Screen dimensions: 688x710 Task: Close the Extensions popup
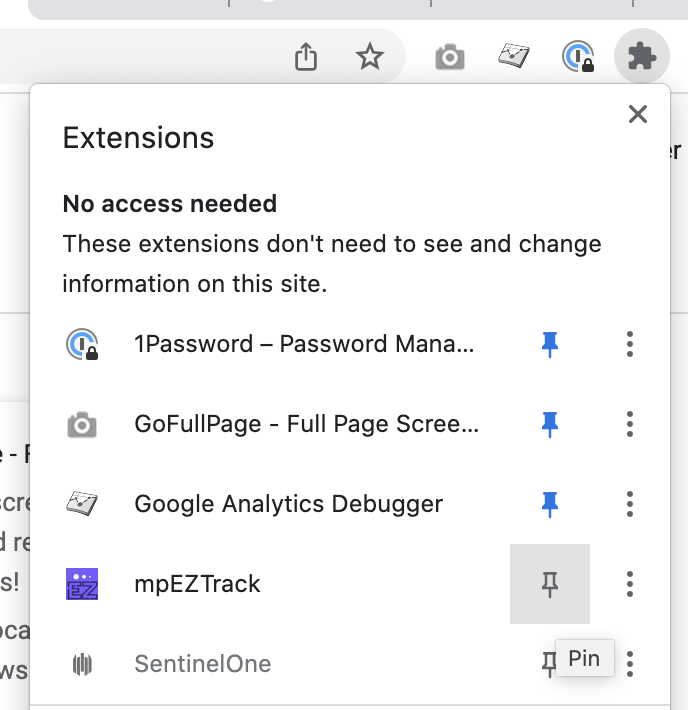click(x=637, y=115)
